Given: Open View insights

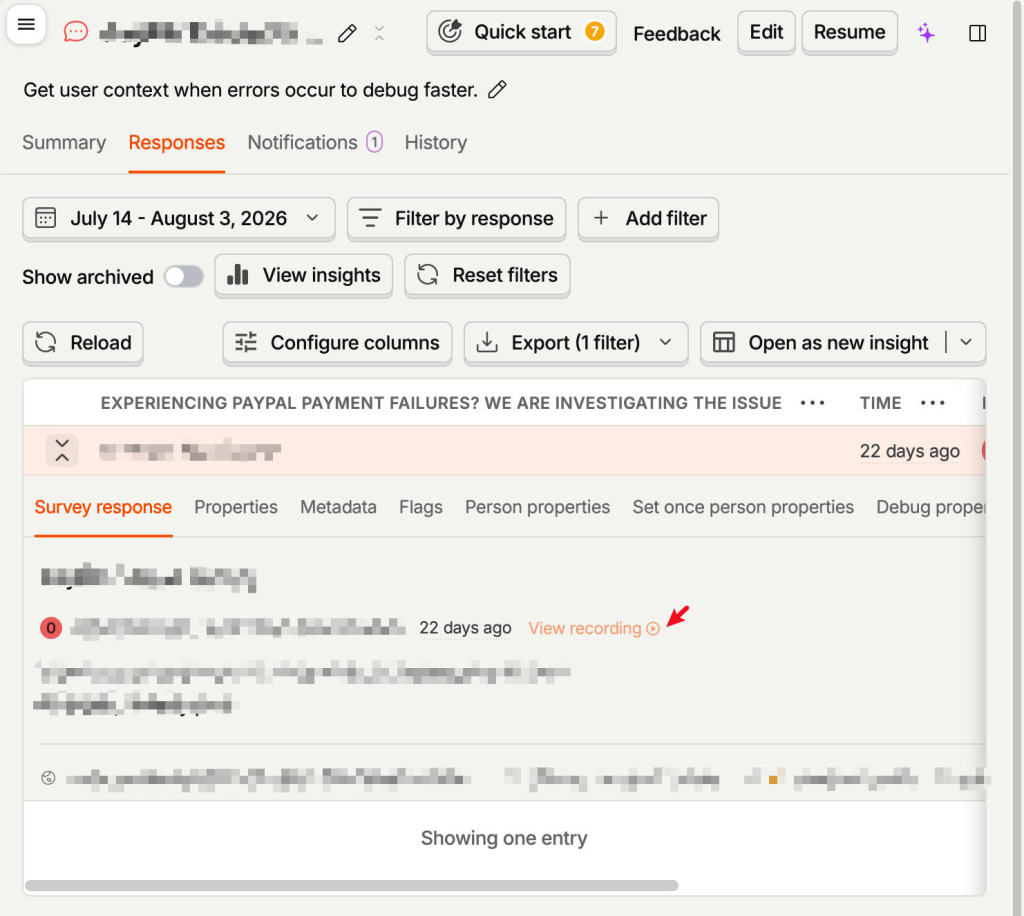Looking at the screenshot, I should point(304,275).
